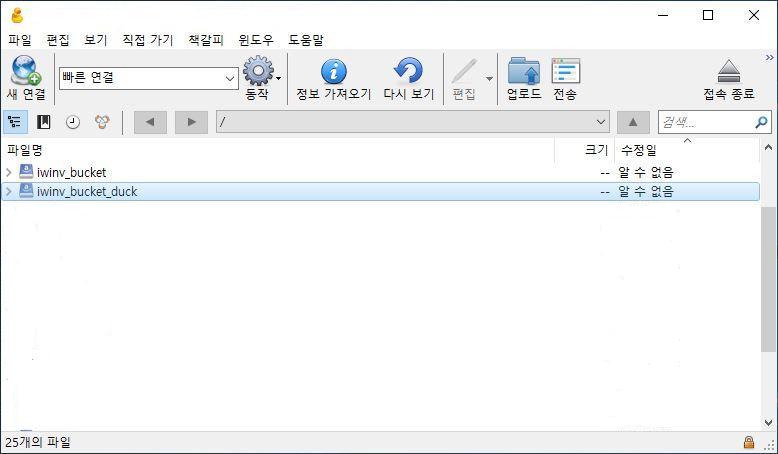The width and height of the screenshot is (778, 454).
Task: Click the Disconnect (접속 종료) eject icon
Action: click(x=729, y=71)
